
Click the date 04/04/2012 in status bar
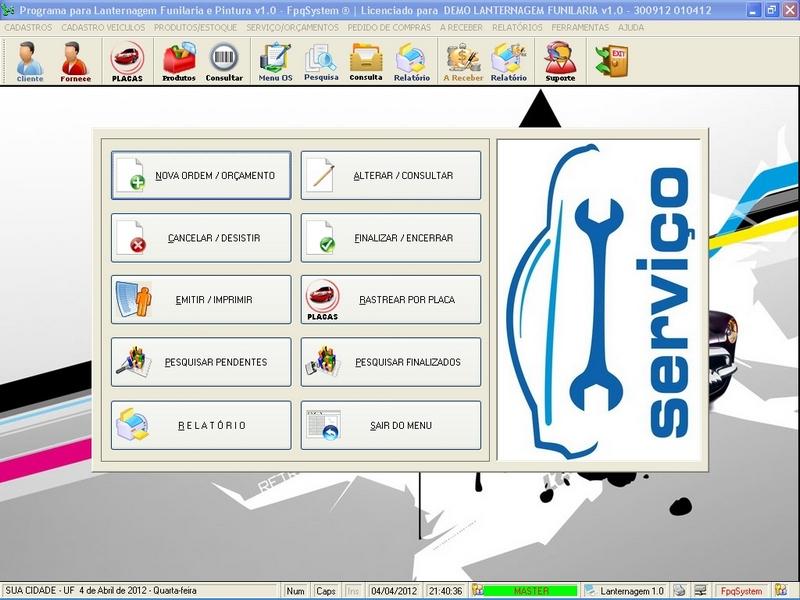(x=394, y=591)
